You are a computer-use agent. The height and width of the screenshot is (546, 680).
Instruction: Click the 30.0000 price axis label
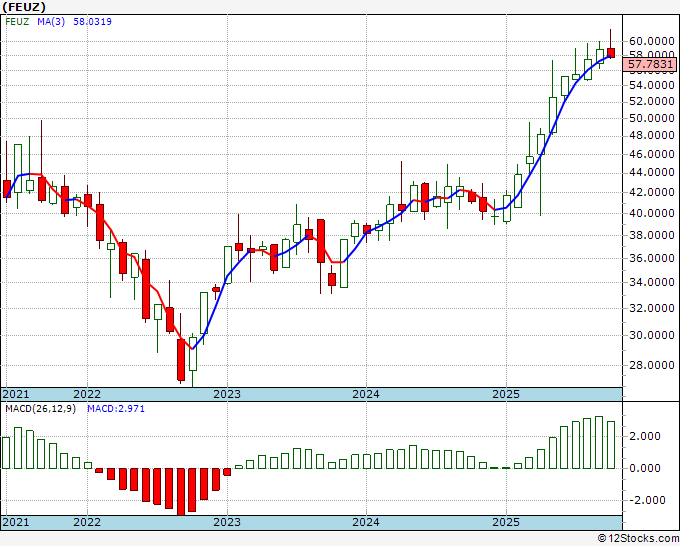[x=652, y=335]
